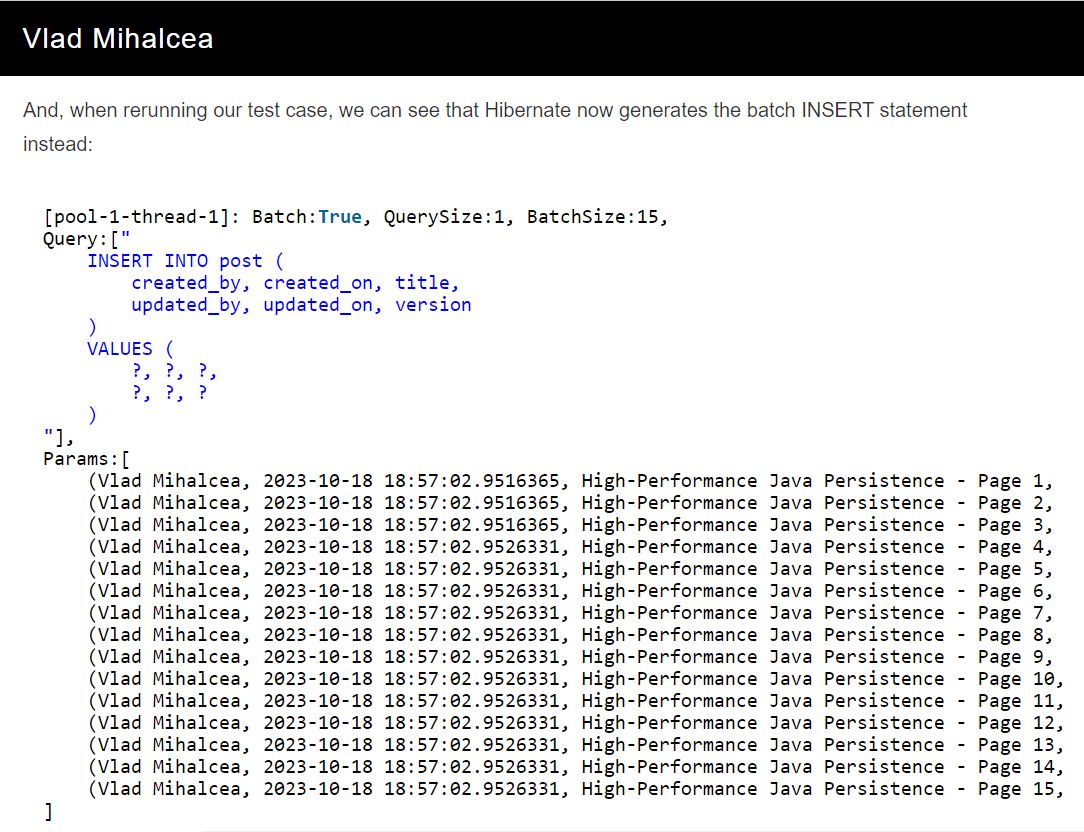The width and height of the screenshot is (1084, 832).
Task: Click the title column name
Action: 422,283
